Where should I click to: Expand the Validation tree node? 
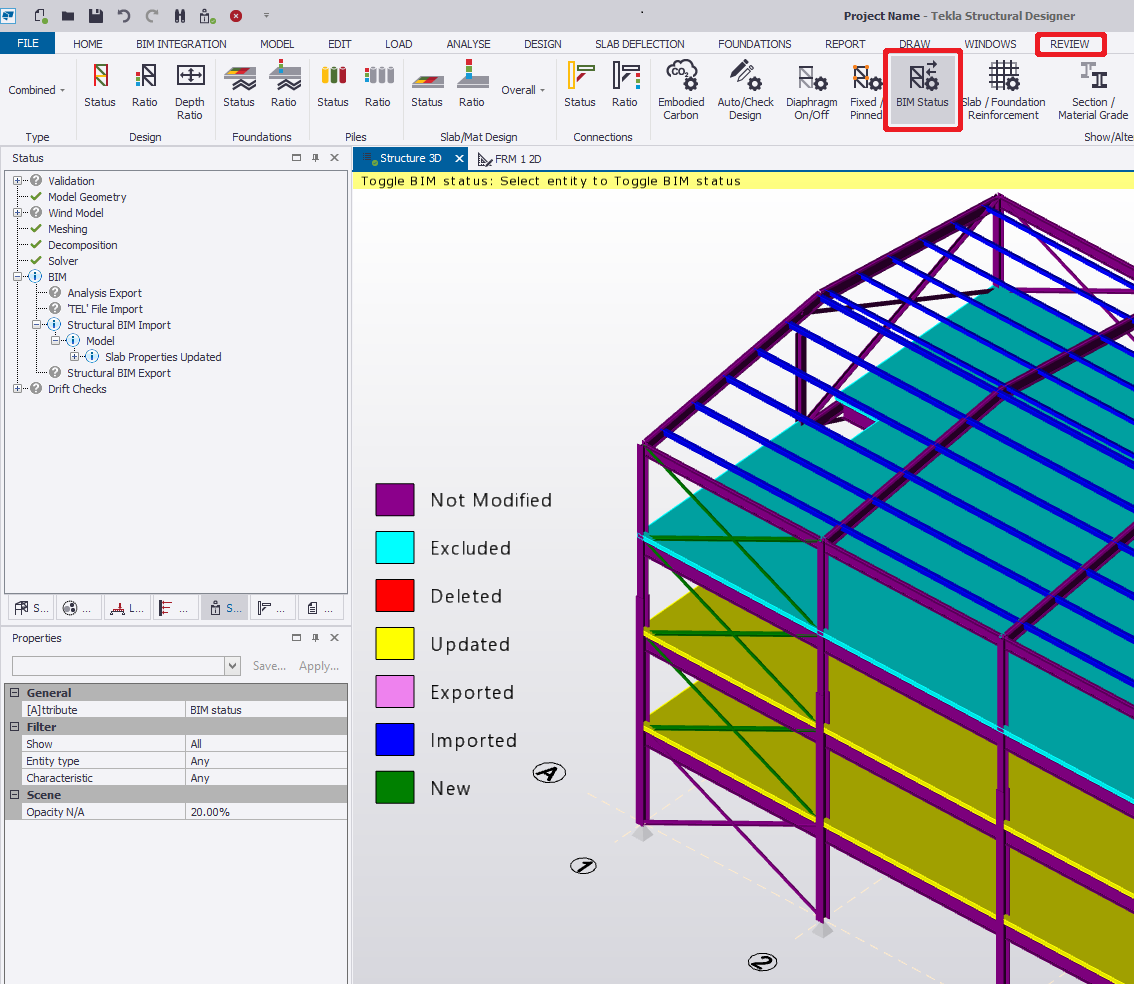[18, 181]
